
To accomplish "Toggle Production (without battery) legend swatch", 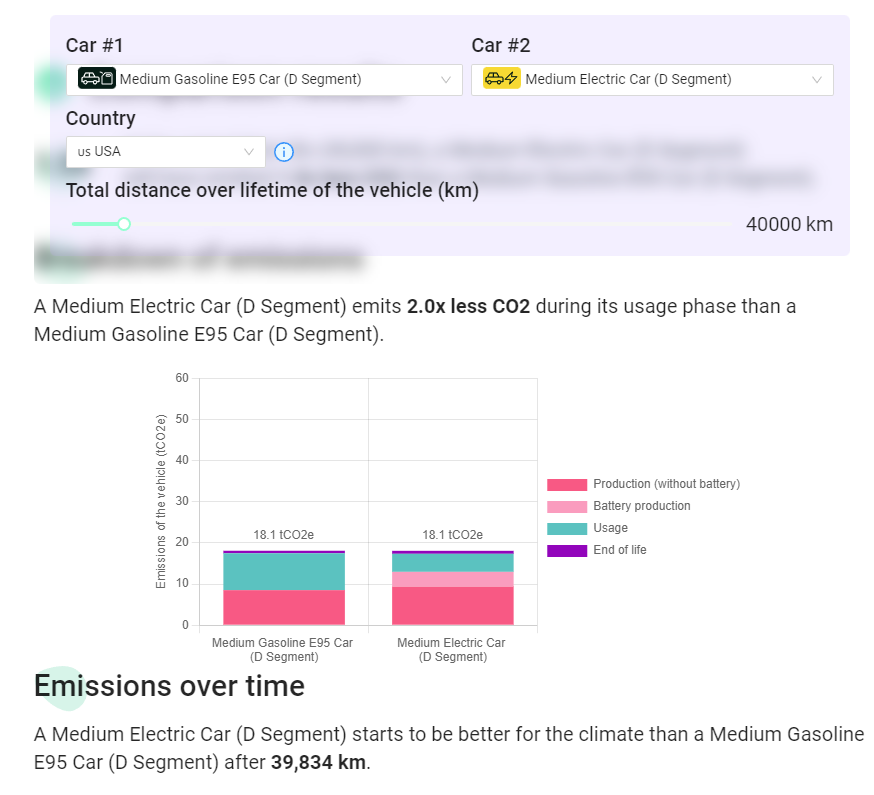I will coord(567,484).
